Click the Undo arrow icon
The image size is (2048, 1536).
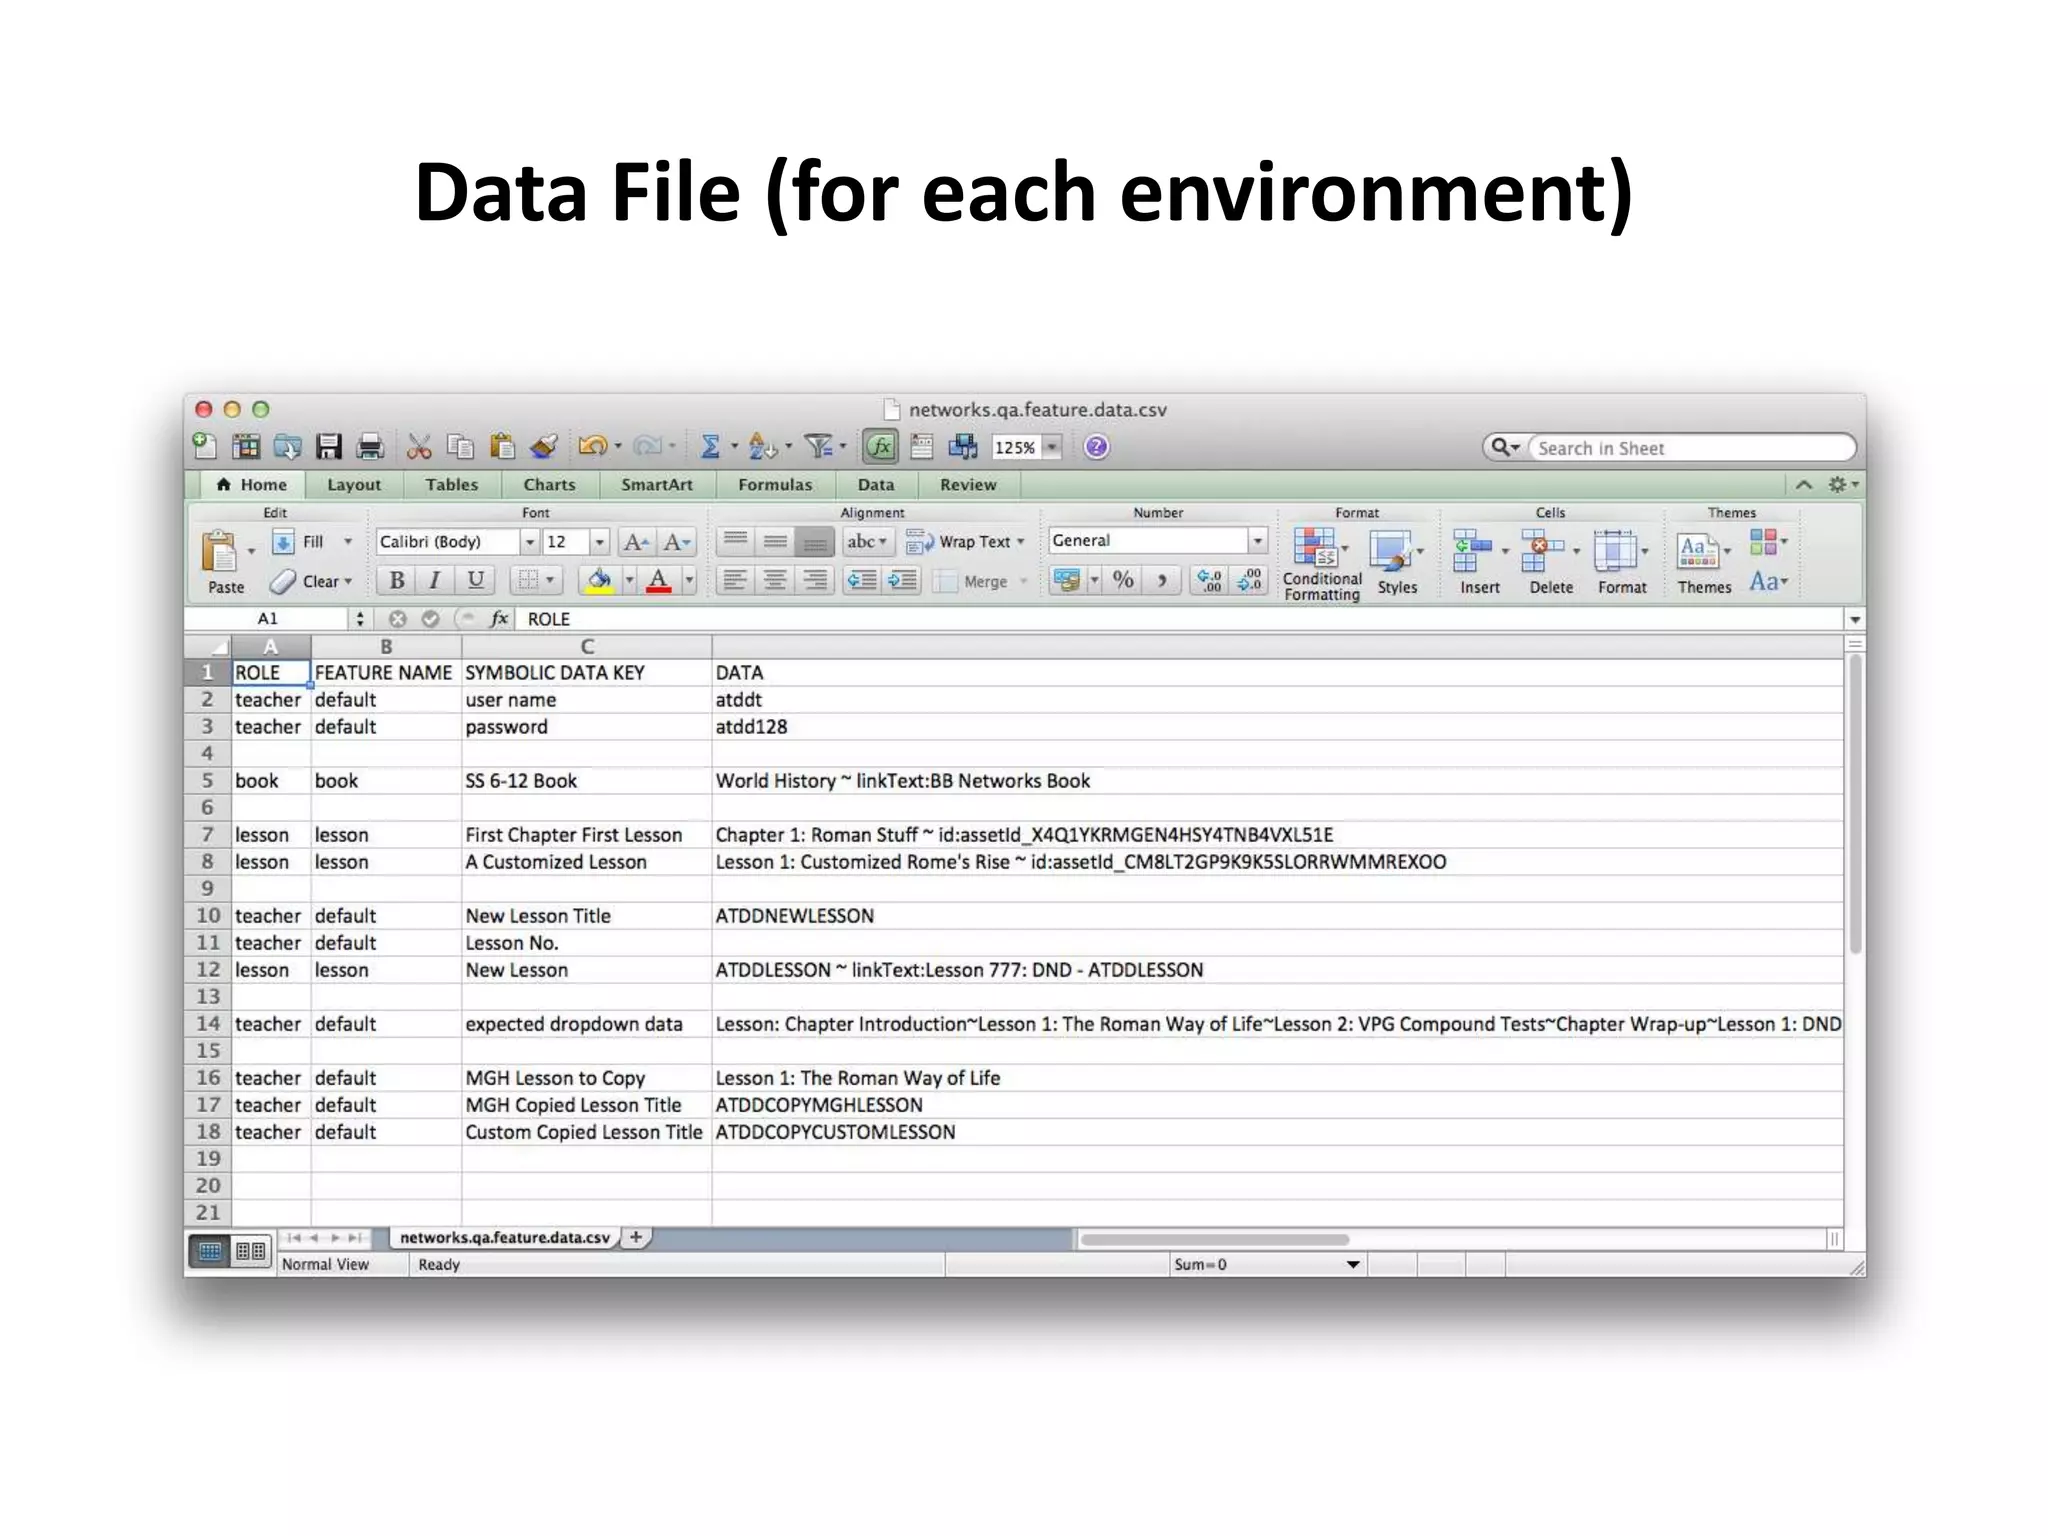592,446
